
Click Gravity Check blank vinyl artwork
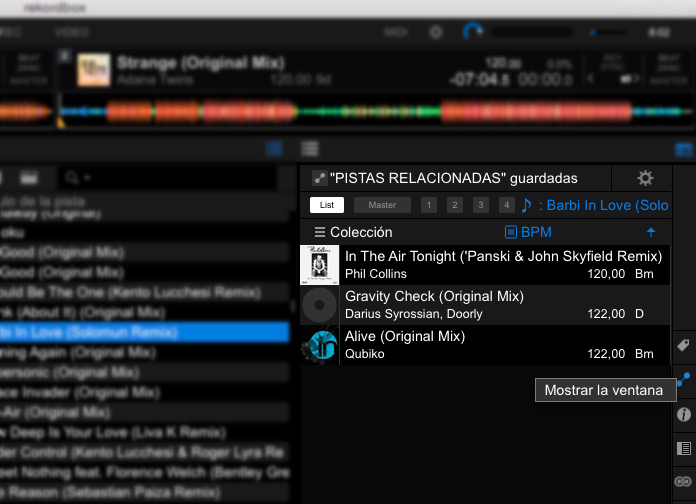[320, 305]
